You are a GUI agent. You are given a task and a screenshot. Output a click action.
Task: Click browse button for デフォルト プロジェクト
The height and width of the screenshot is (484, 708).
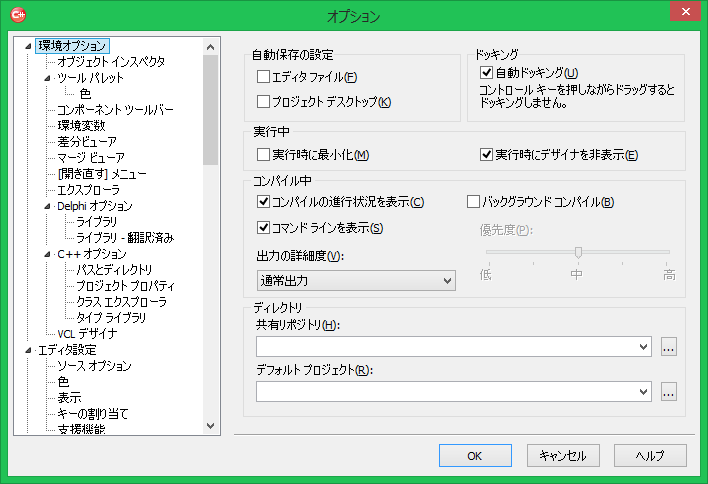point(669,391)
